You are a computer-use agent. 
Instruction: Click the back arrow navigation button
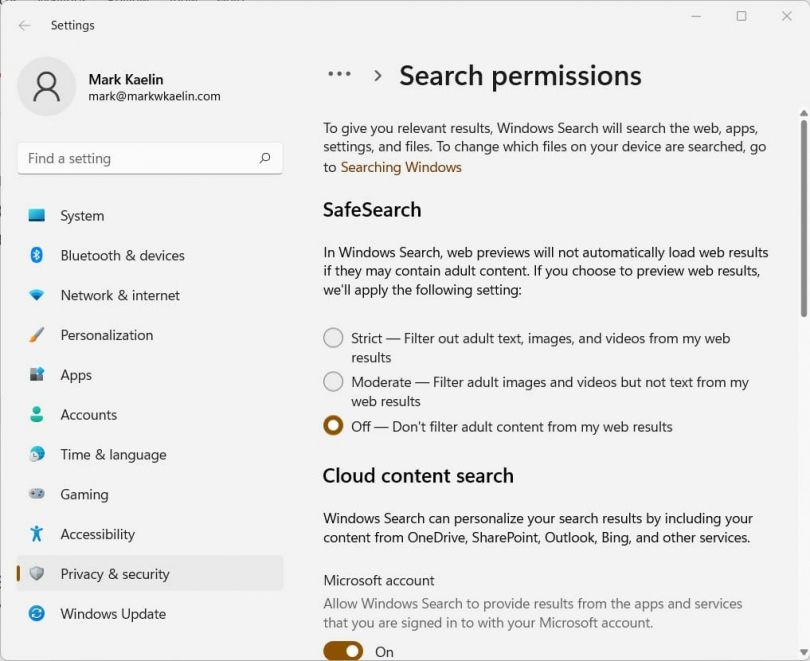pos(23,25)
